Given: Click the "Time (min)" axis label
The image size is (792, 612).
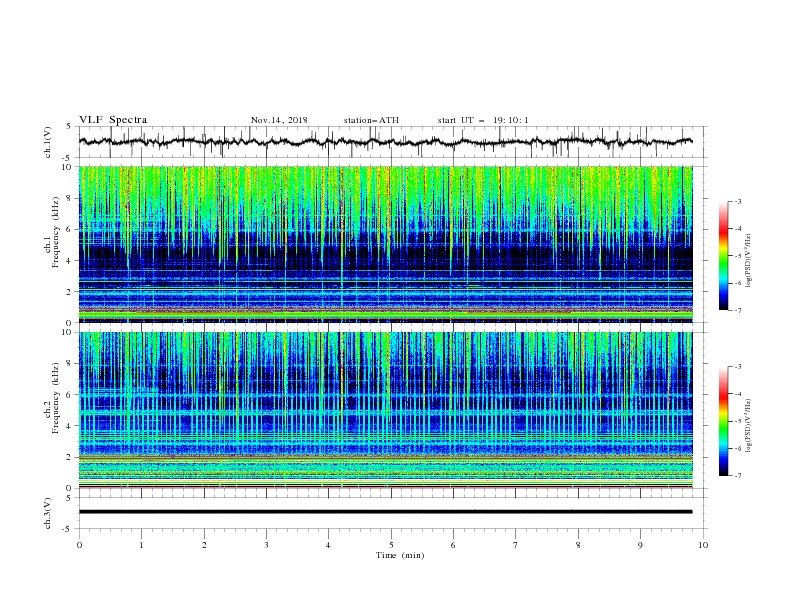Looking at the screenshot, I should tap(400, 555).
